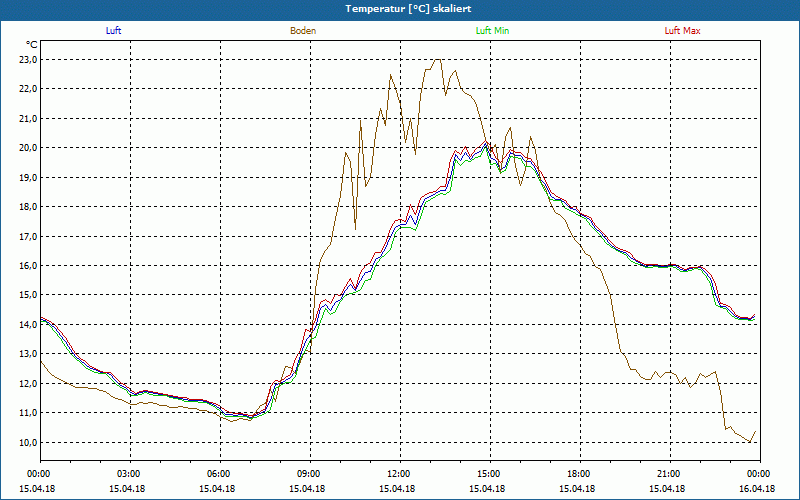Click the '15:00' time axis label

pyautogui.click(x=490, y=474)
